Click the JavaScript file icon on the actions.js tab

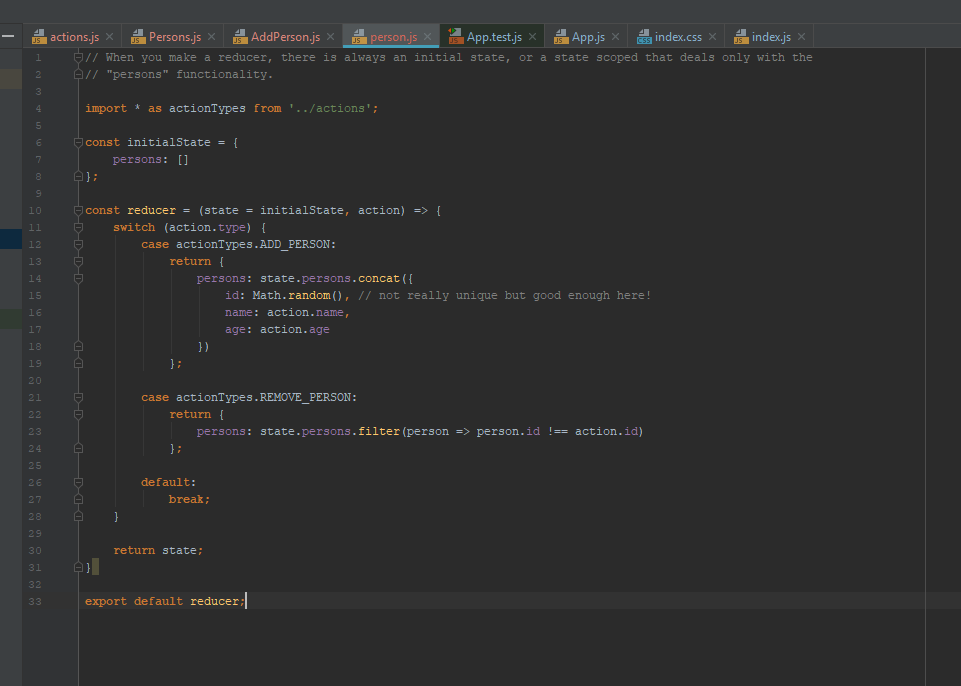(x=39, y=35)
